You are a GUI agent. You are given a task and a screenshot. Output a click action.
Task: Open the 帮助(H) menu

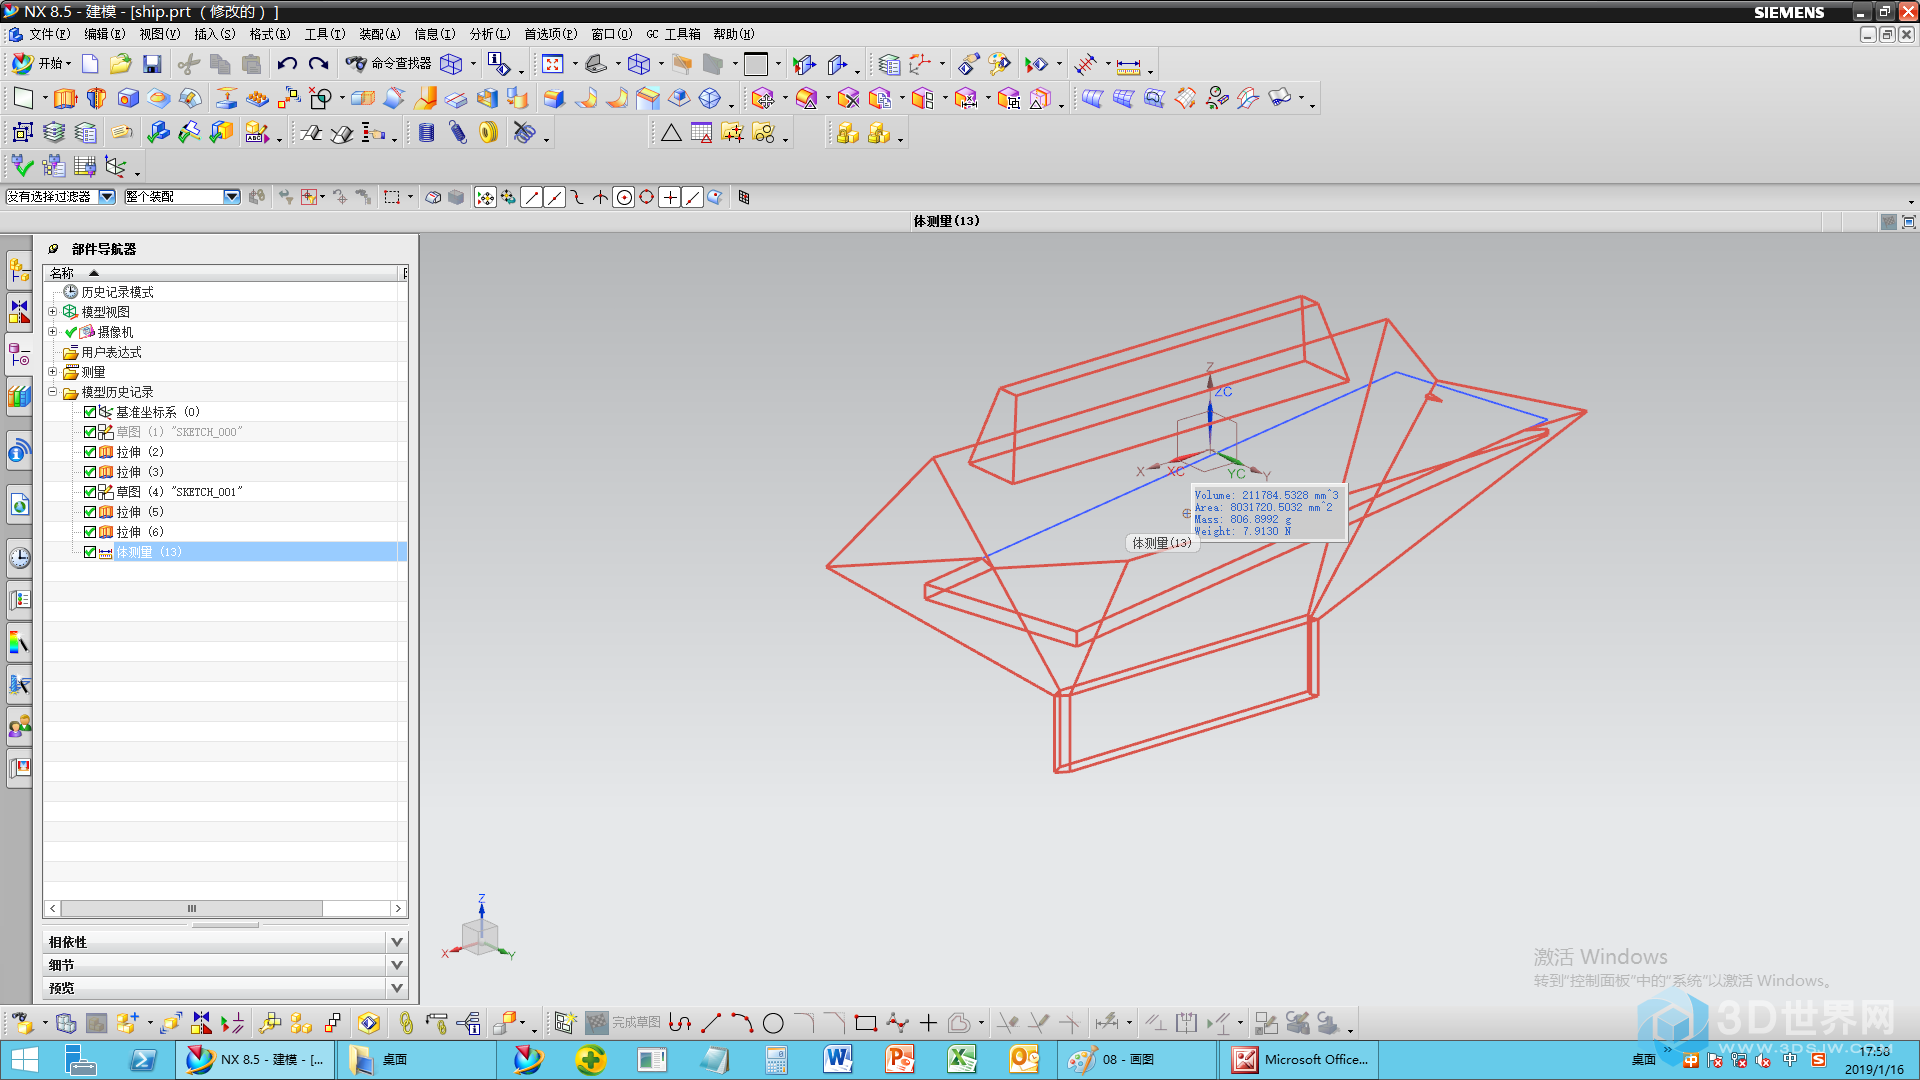point(734,34)
